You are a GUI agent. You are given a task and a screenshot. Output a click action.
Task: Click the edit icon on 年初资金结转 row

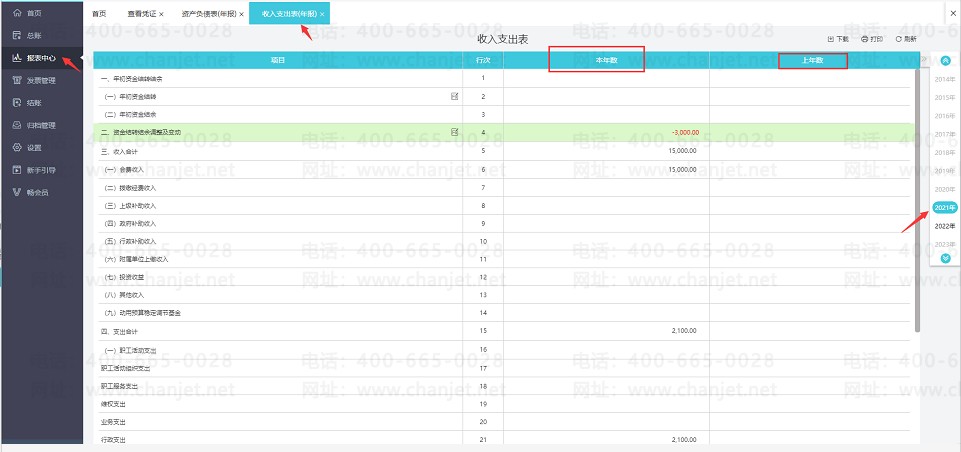(x=455, y=96)
